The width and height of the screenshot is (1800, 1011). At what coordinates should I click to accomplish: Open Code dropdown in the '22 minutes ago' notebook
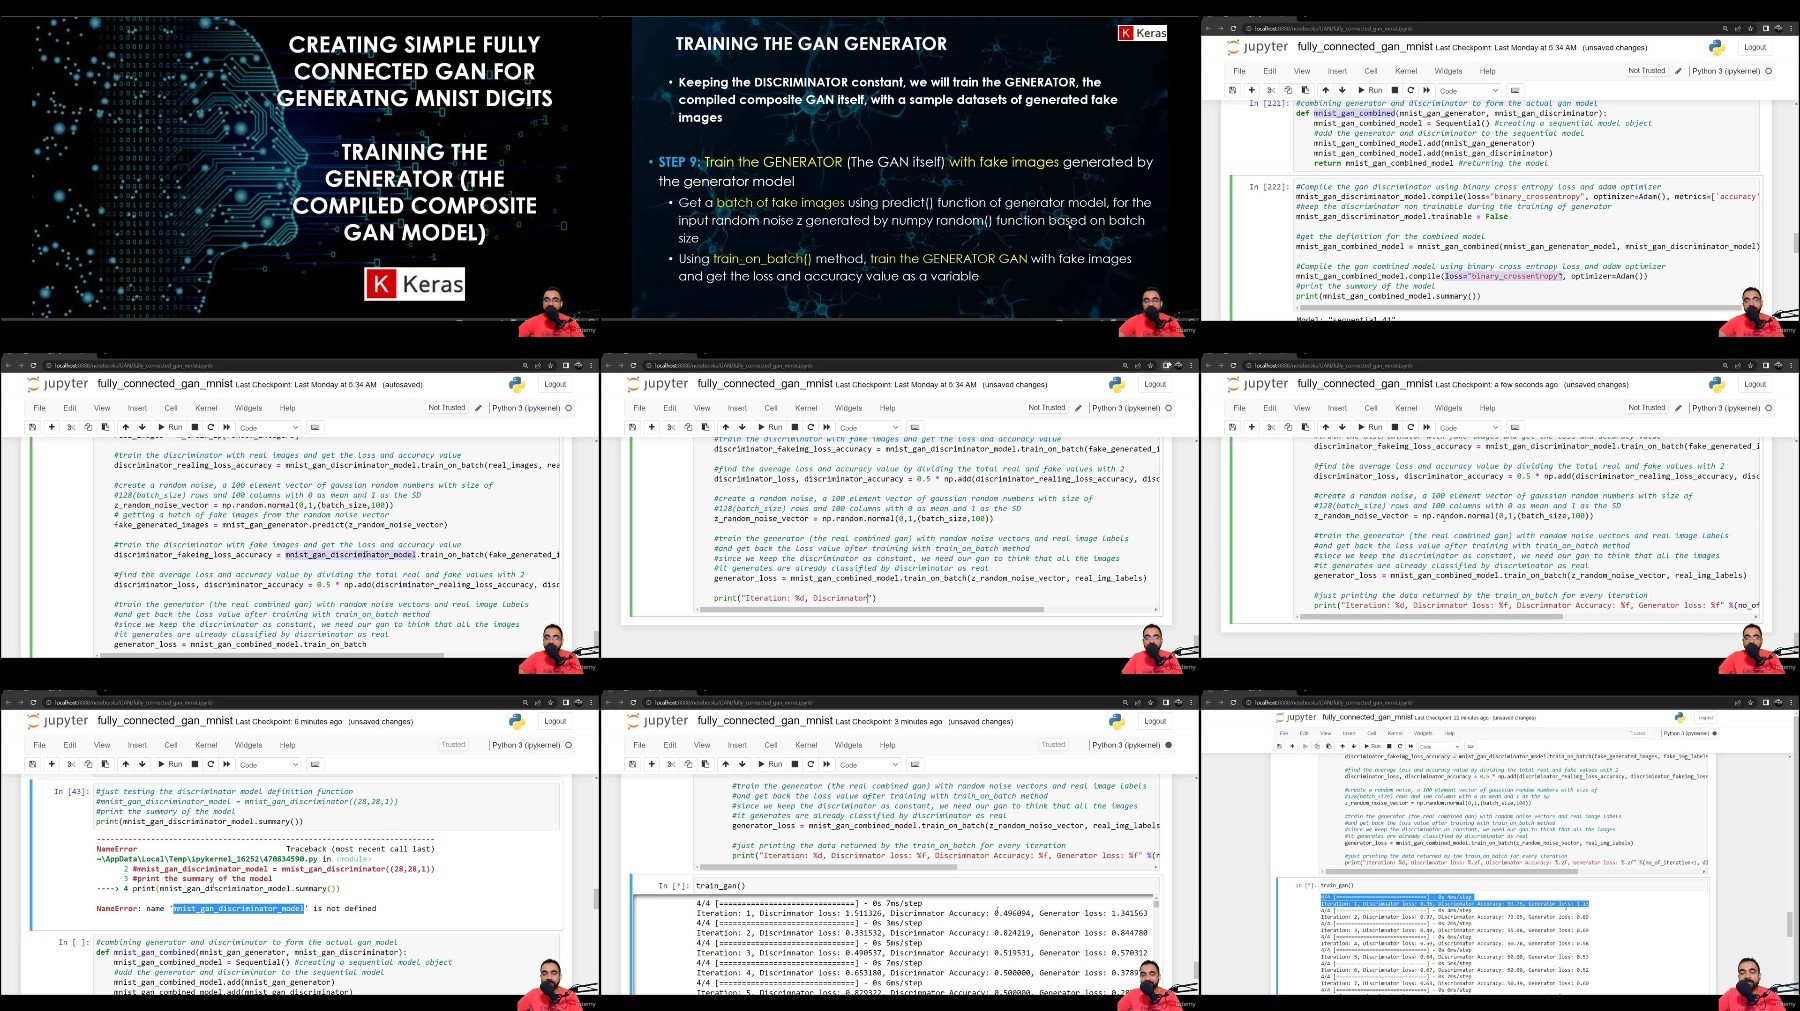pyautogui.click(x=1439, y=746)
